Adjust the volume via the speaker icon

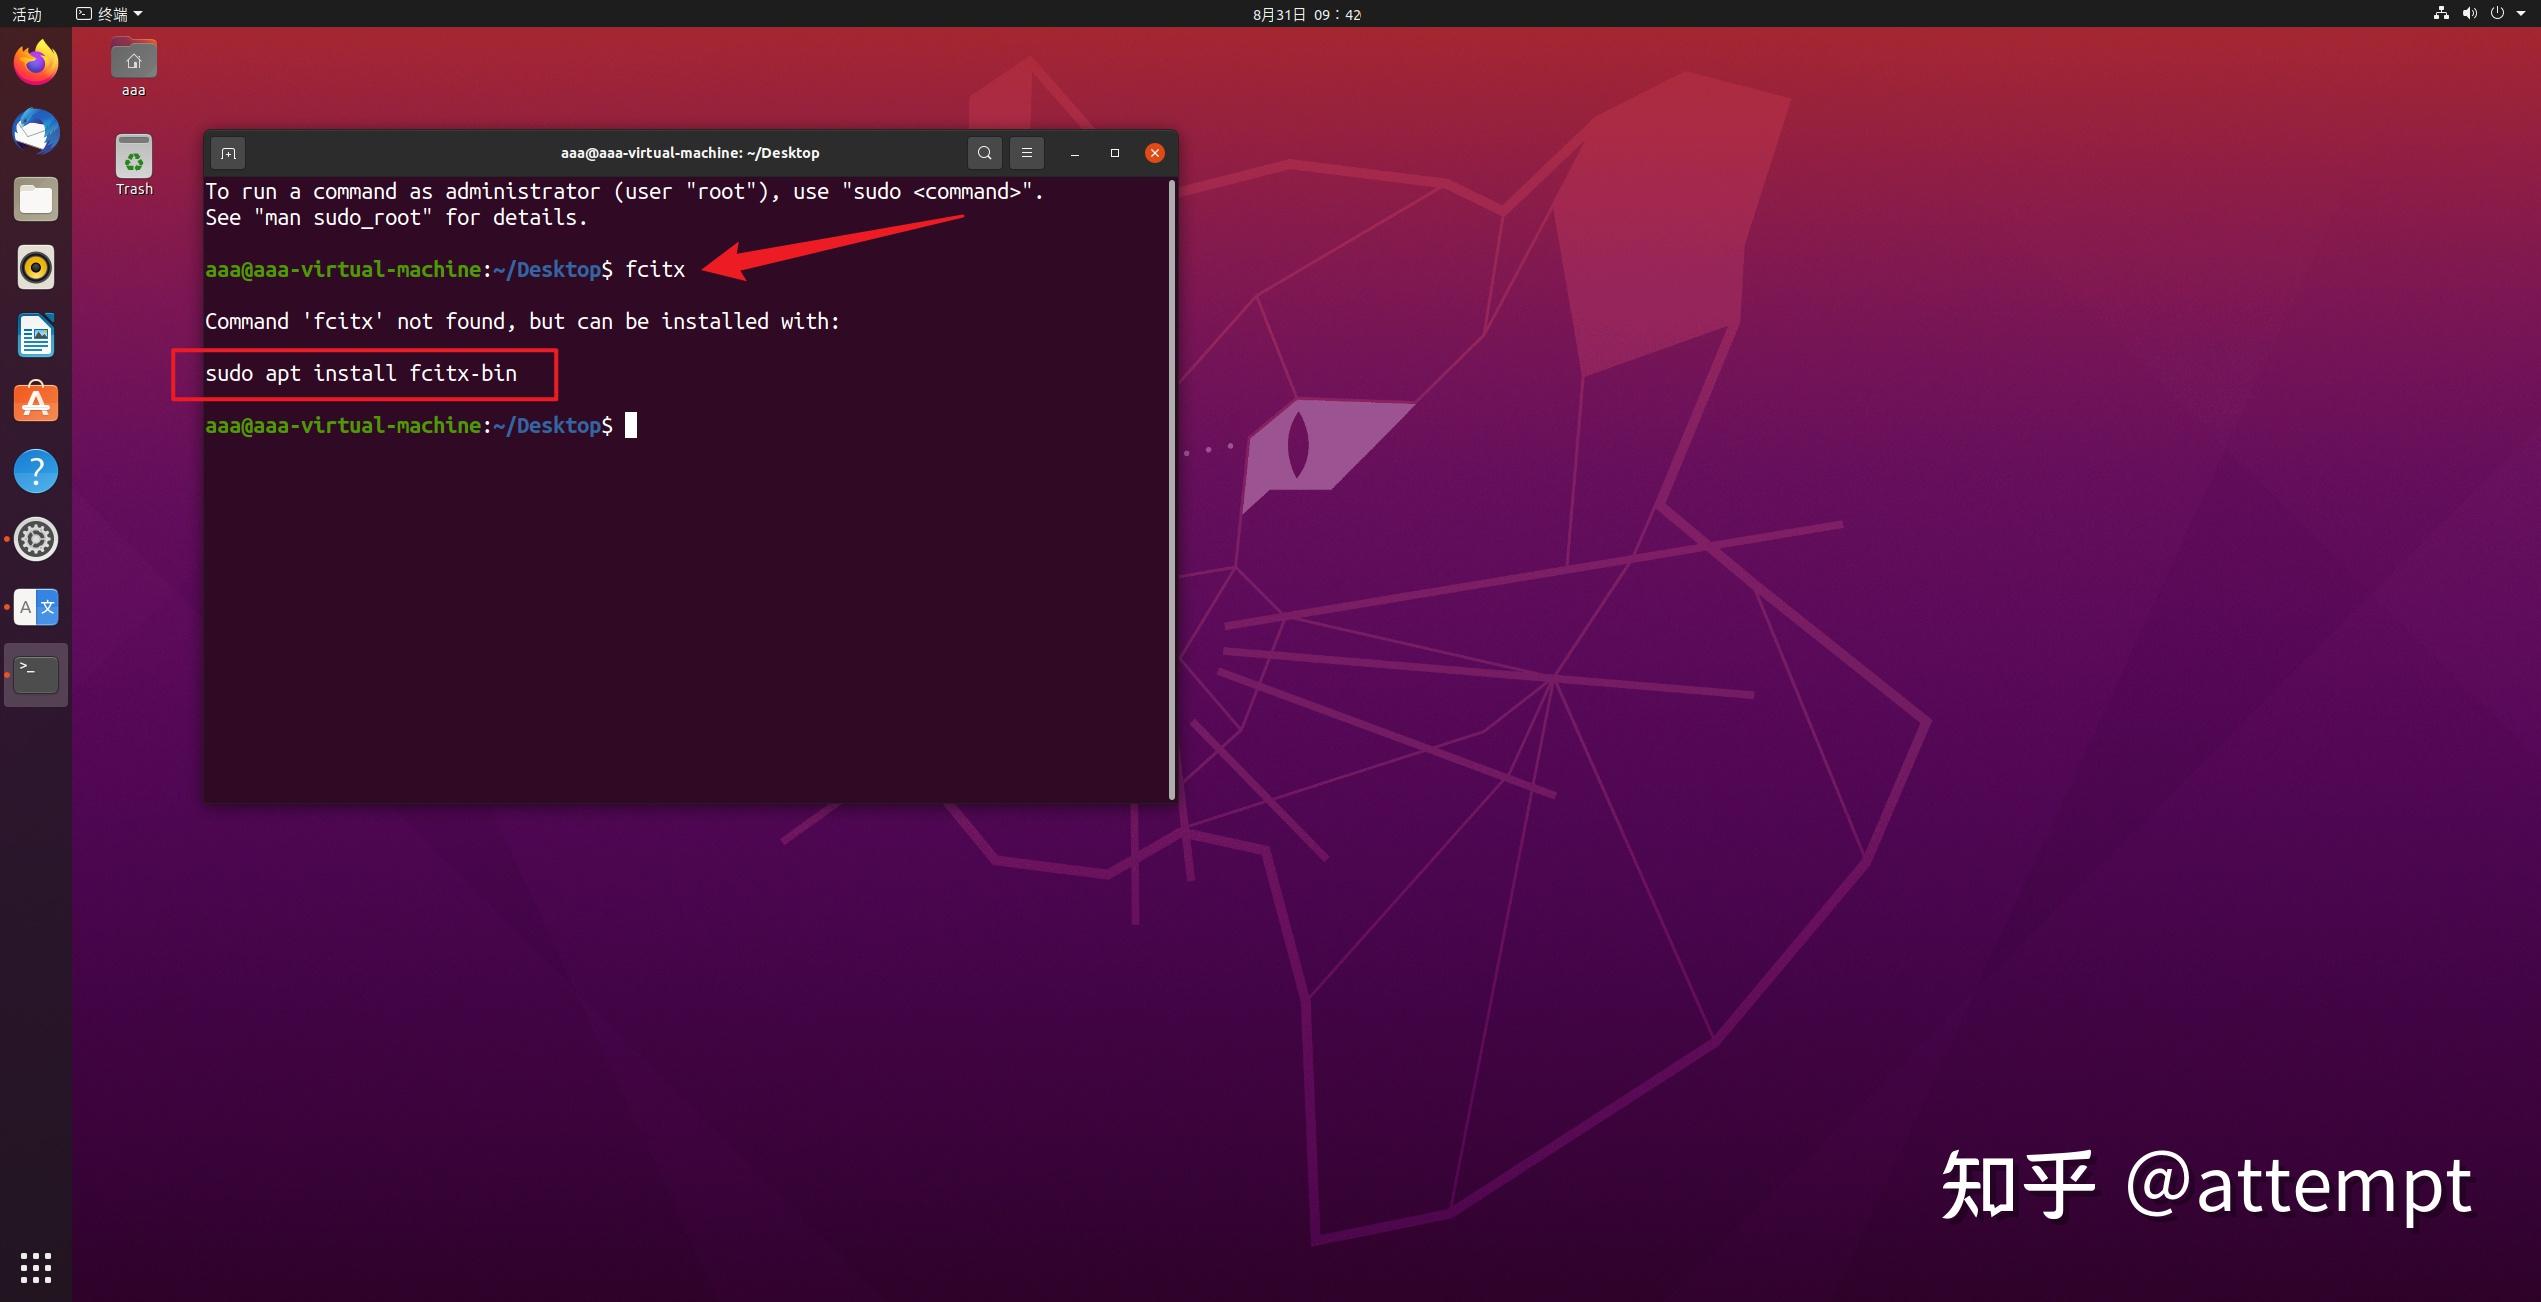click(2469, 13)
